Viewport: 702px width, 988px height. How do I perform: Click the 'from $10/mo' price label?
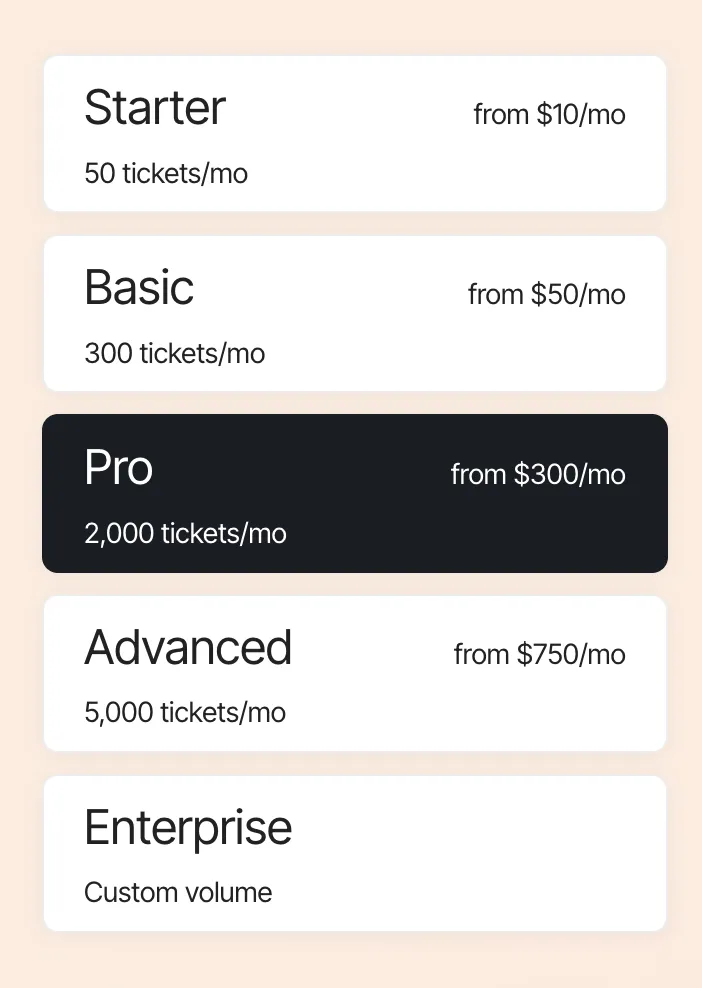549,115
